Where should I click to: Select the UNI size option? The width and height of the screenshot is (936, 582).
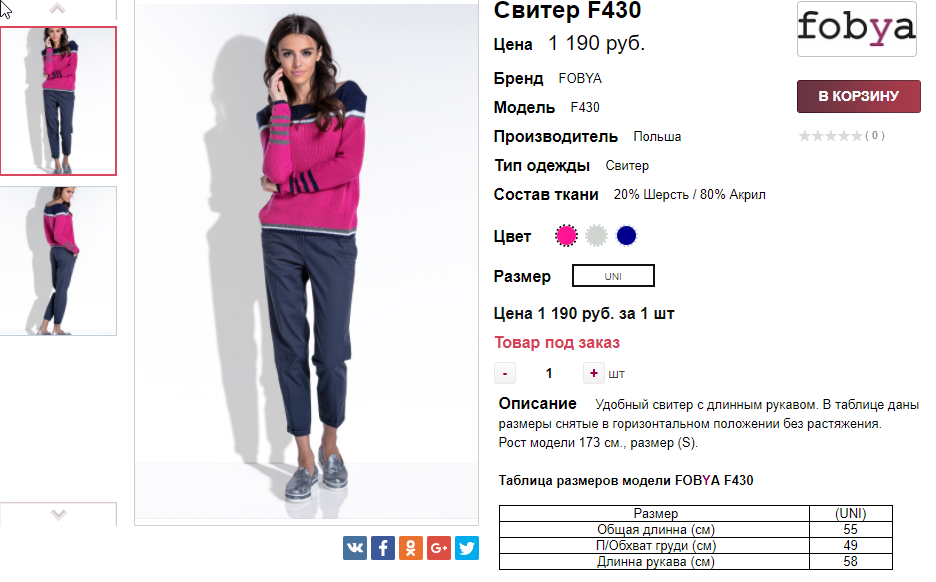613,276
